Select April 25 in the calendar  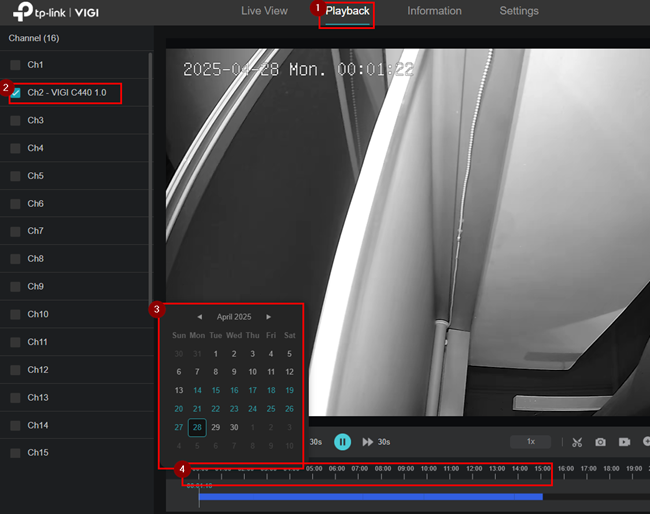point(270,409)
